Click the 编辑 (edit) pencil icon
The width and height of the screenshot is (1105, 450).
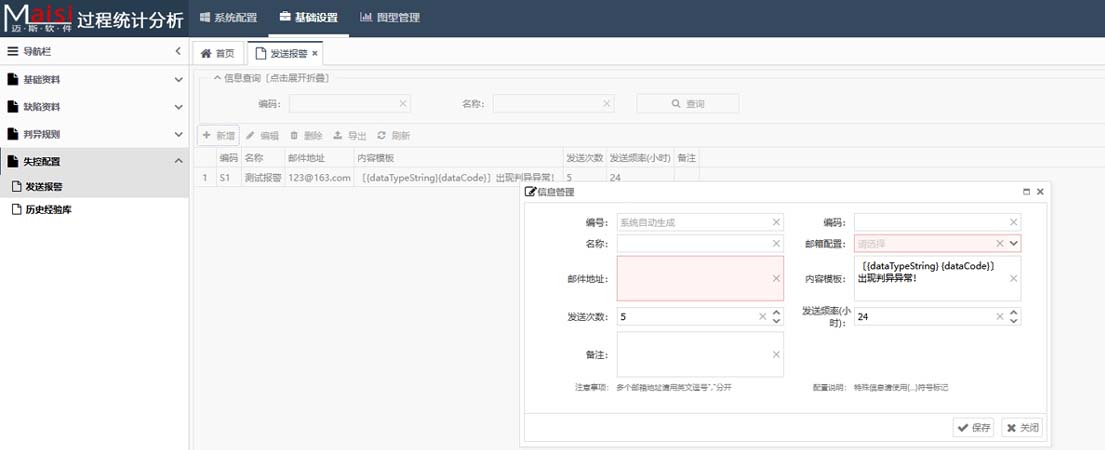[251, 135]
